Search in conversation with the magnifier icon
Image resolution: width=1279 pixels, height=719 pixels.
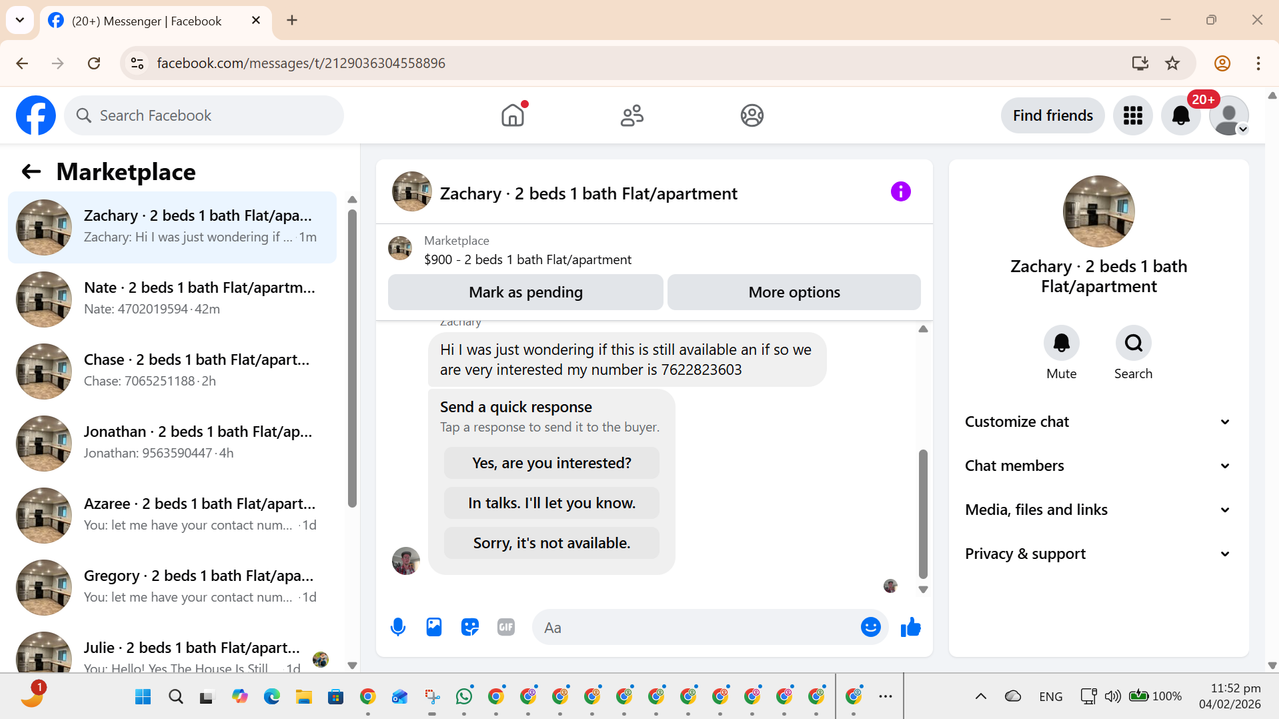(x=1133, y=343)
